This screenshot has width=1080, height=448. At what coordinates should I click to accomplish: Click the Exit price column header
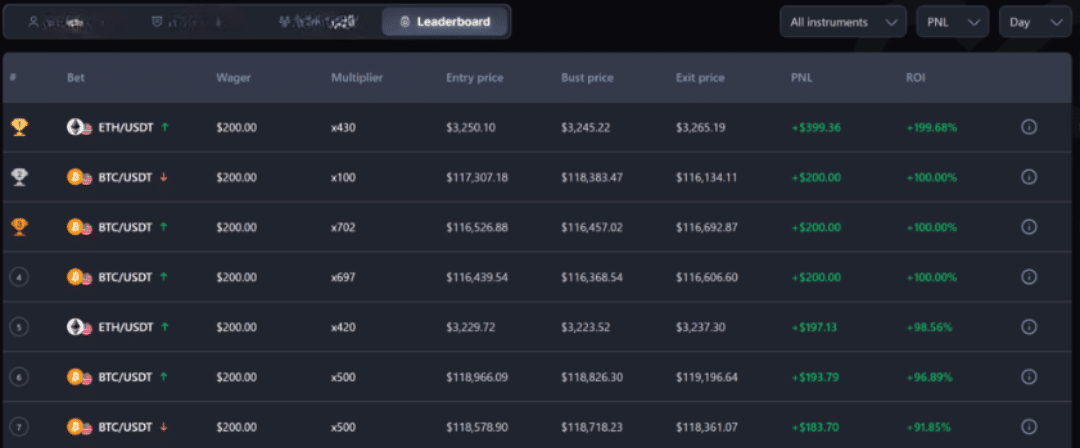[700, 78]
